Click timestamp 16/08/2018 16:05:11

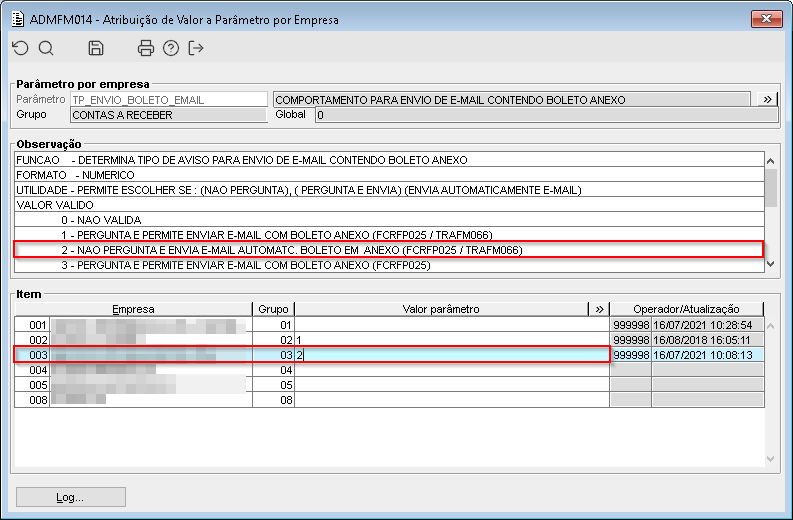pyautogui.click(x=707, y=340)
